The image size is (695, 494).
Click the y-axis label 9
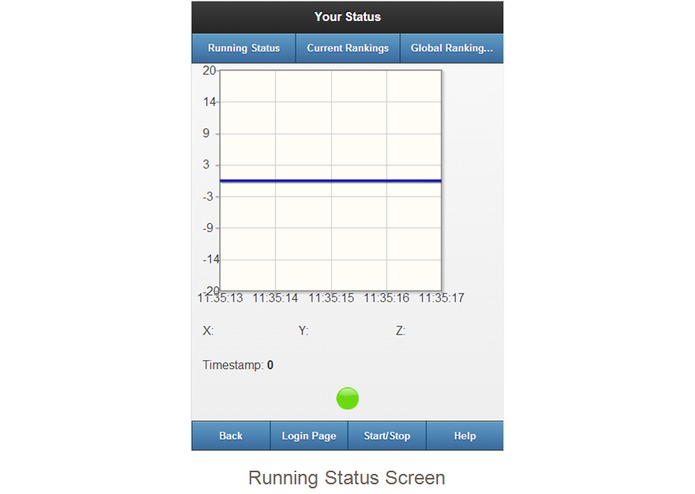tap(206, 133)
